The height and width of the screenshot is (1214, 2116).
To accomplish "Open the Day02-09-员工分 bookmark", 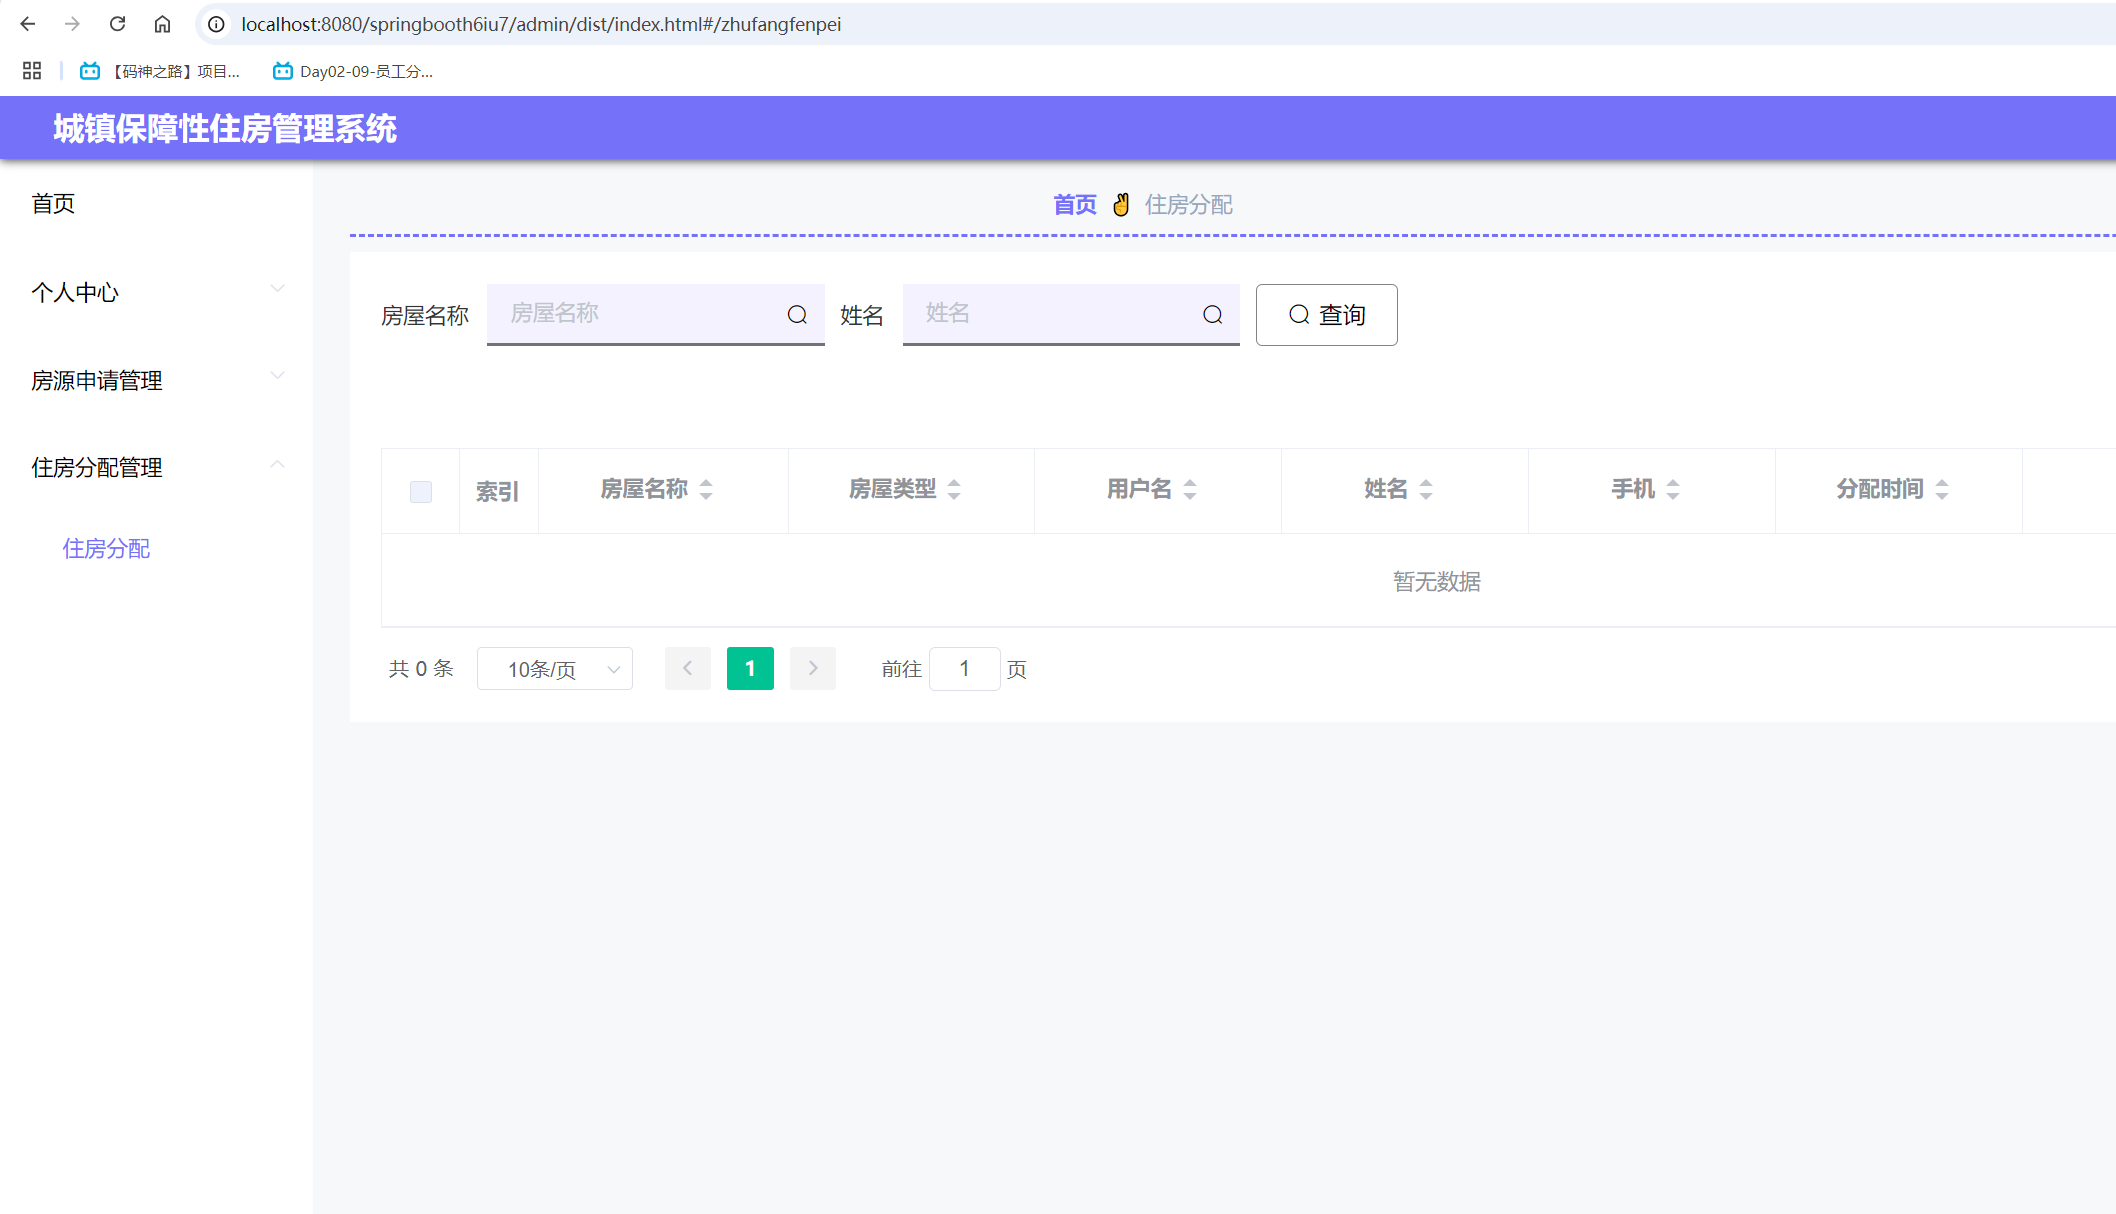I will (352, 71).
